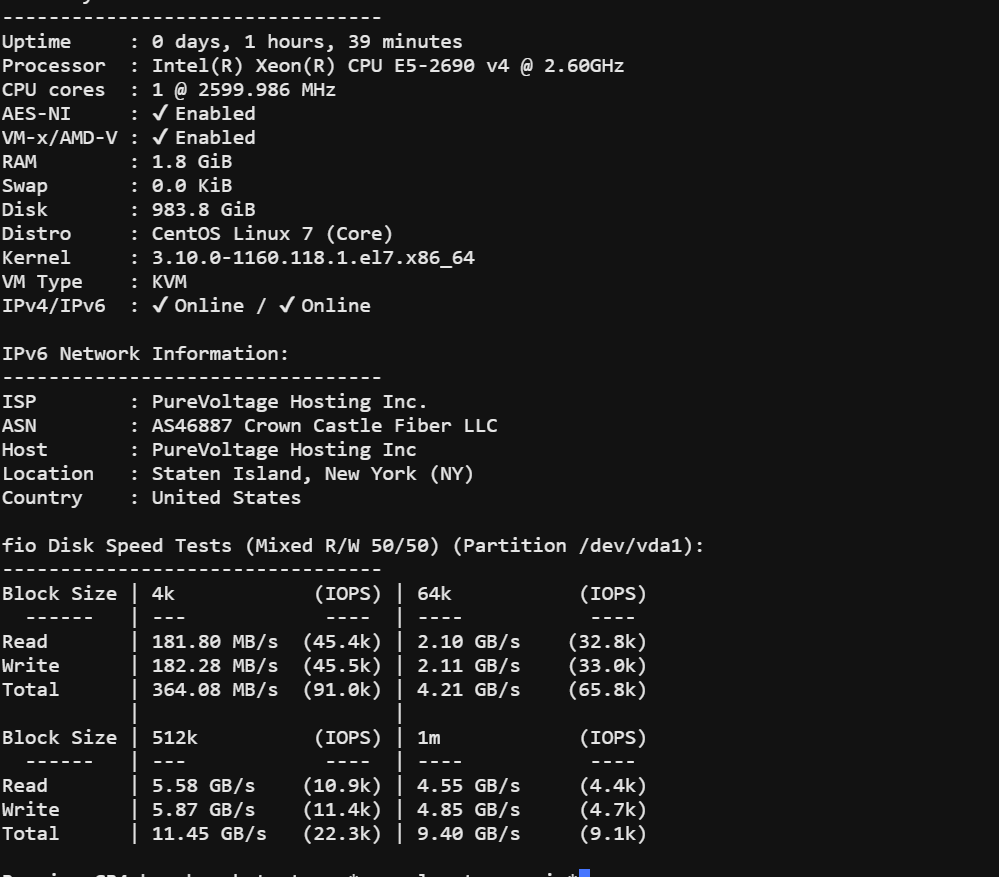Click the VM-x/AMD-V Enabled checkmark

[160, 138]
